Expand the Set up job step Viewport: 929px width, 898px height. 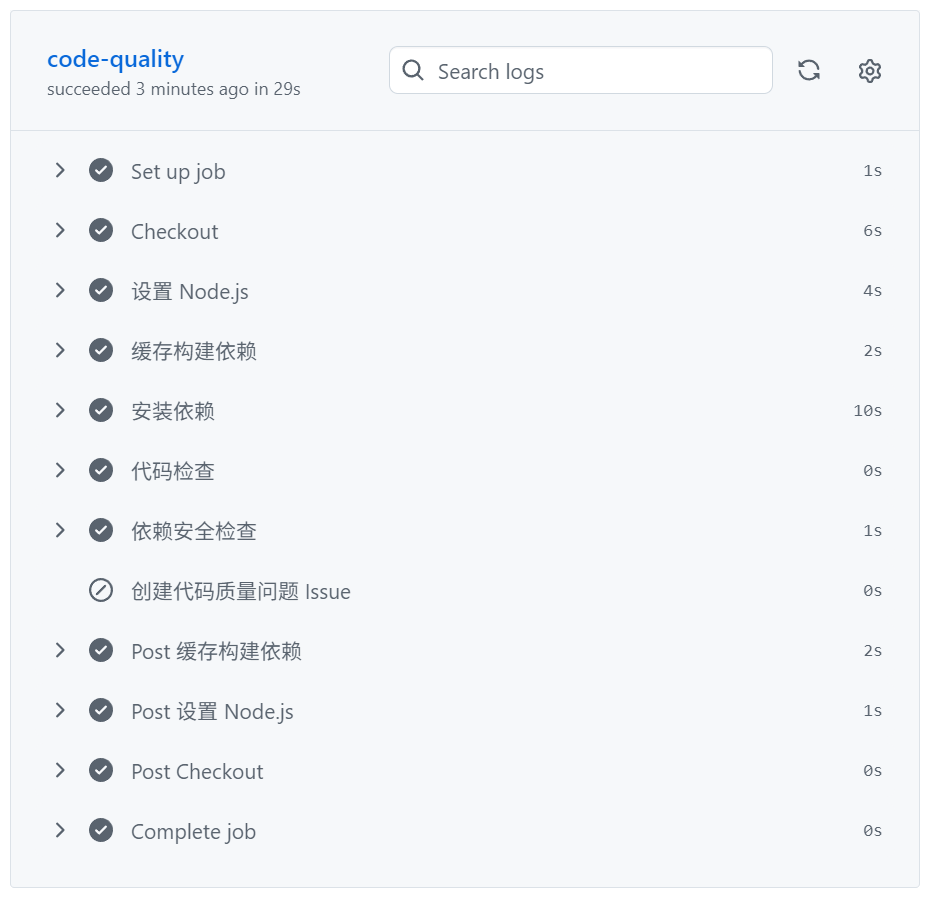pos(60,170)
